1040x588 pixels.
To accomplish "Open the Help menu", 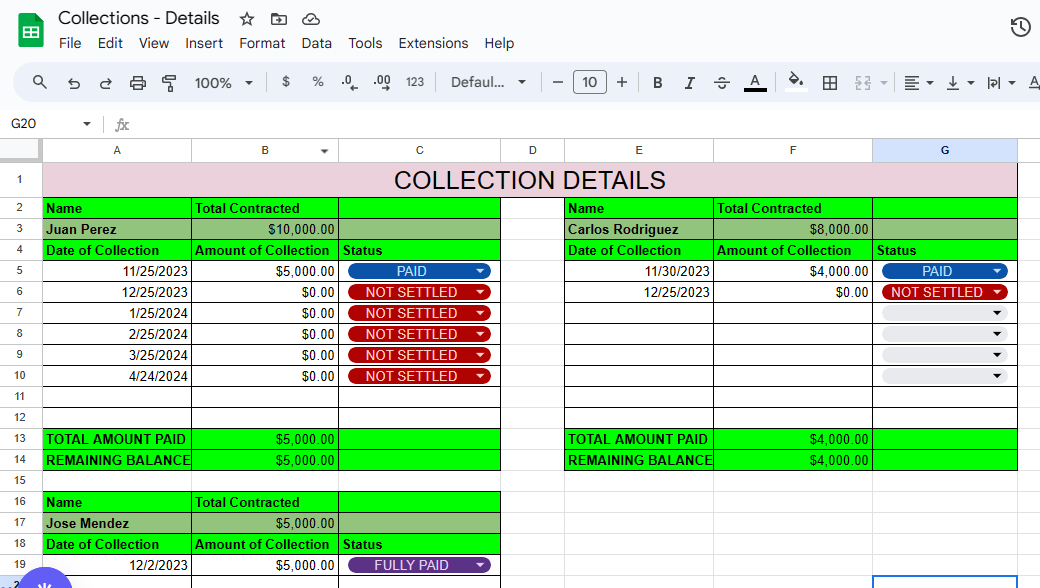I will click(x=499, y=43).
